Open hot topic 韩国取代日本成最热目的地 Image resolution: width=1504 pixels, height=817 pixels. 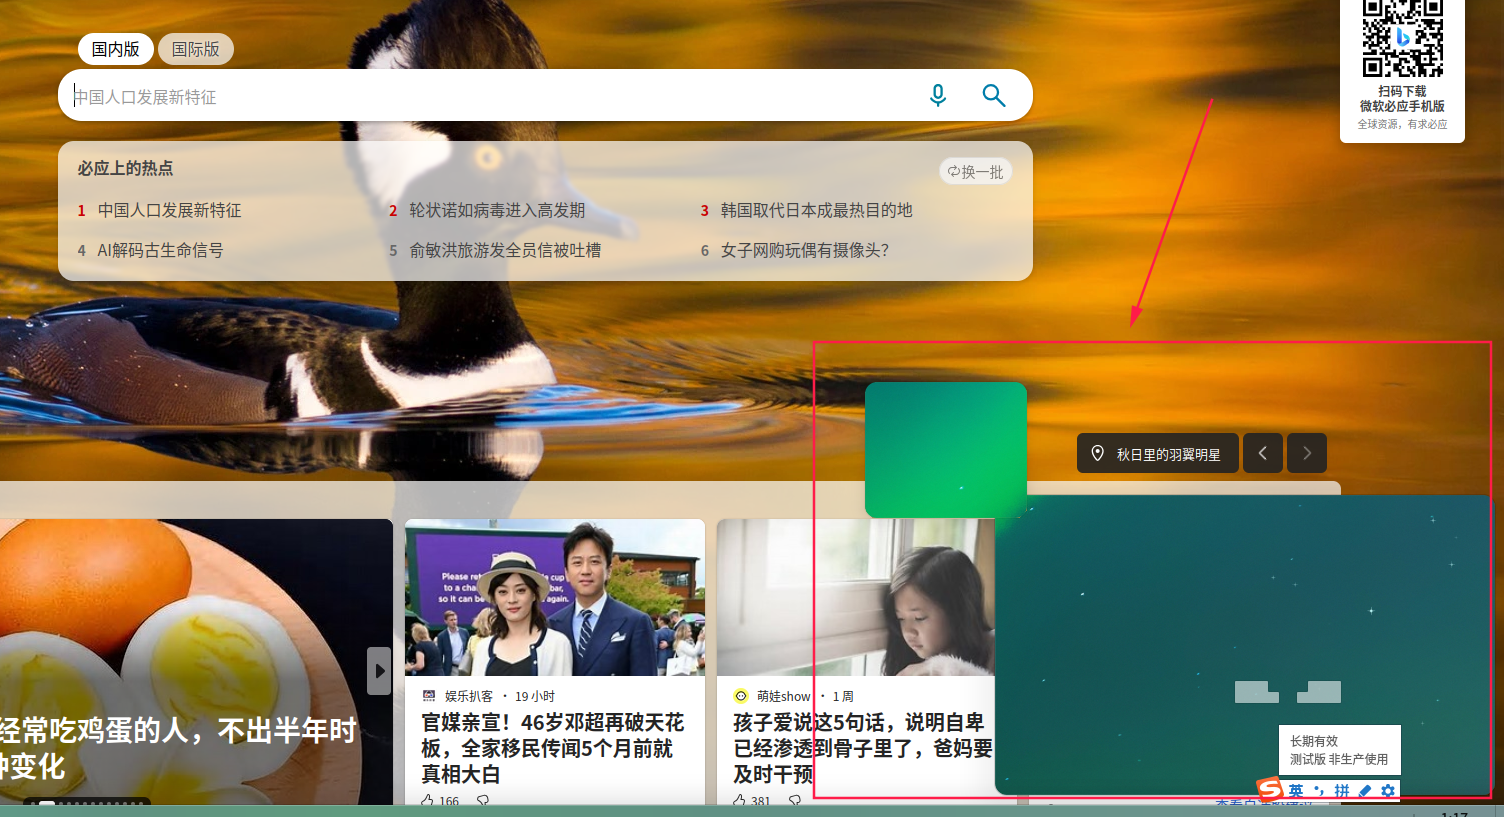click(817, 210)
